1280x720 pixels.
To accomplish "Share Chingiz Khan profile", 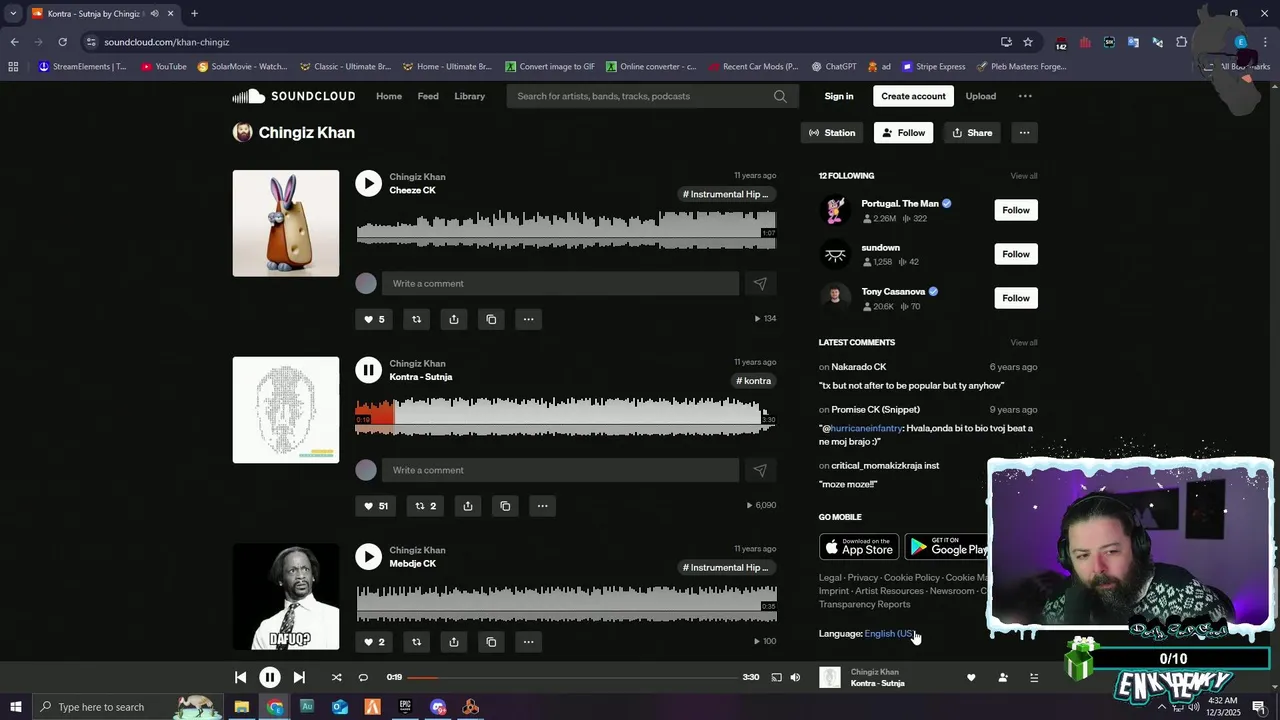I will [972, 132].
